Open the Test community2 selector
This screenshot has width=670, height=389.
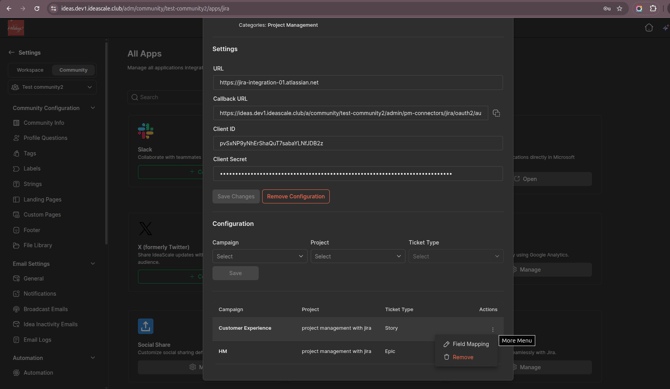point(52,87)
